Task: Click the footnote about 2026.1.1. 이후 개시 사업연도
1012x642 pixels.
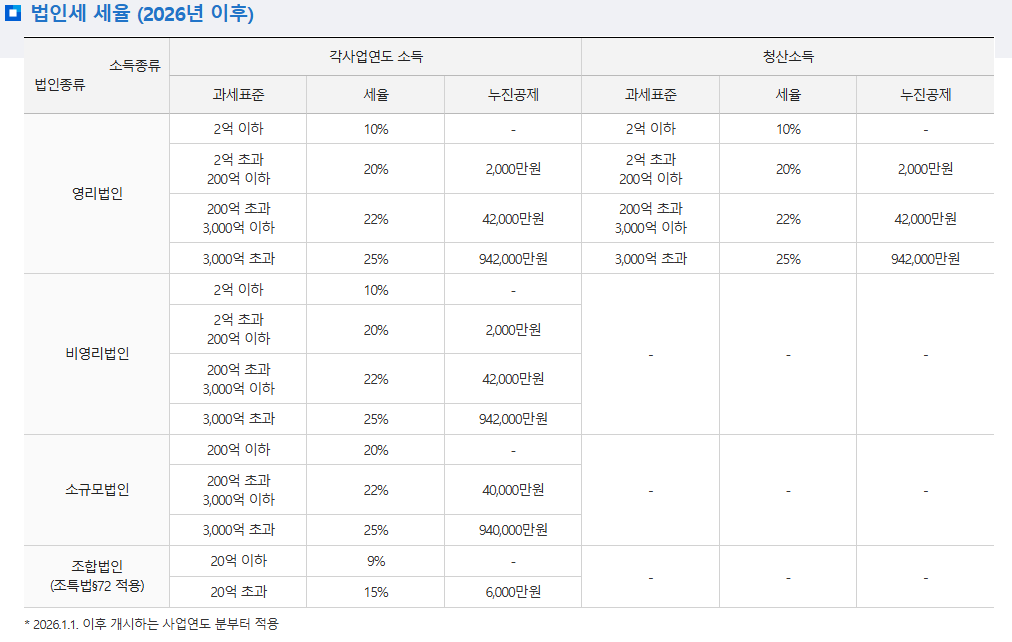Action: (152, 624)
